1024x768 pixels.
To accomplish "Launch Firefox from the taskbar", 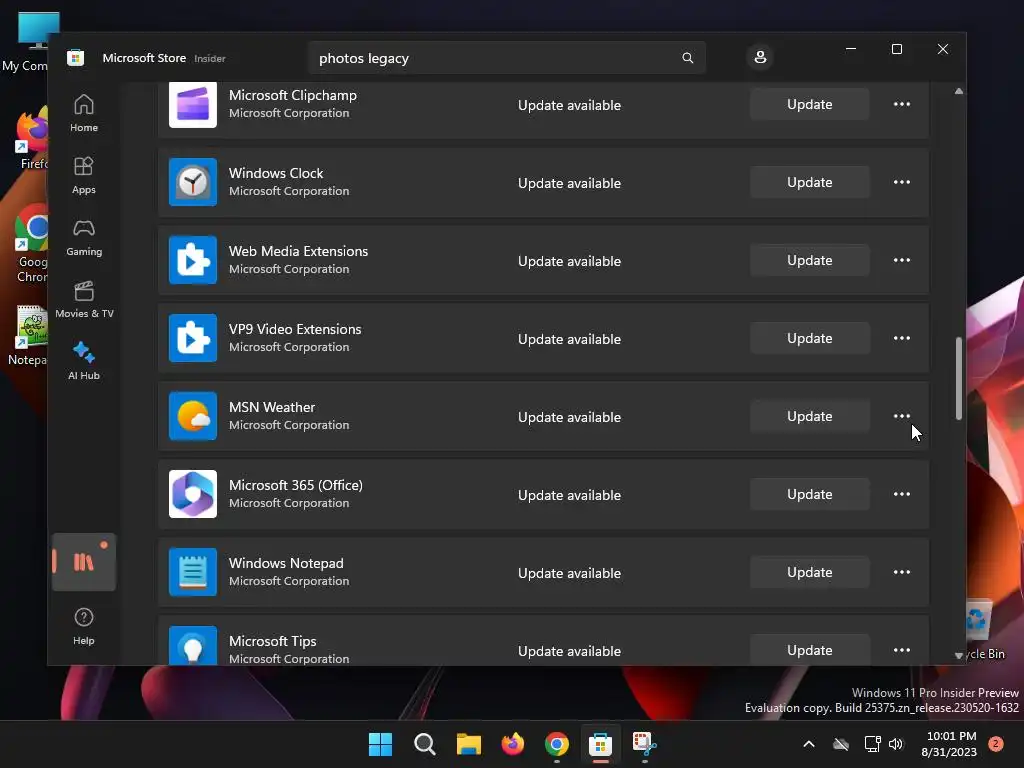I will tap(513, 744).
